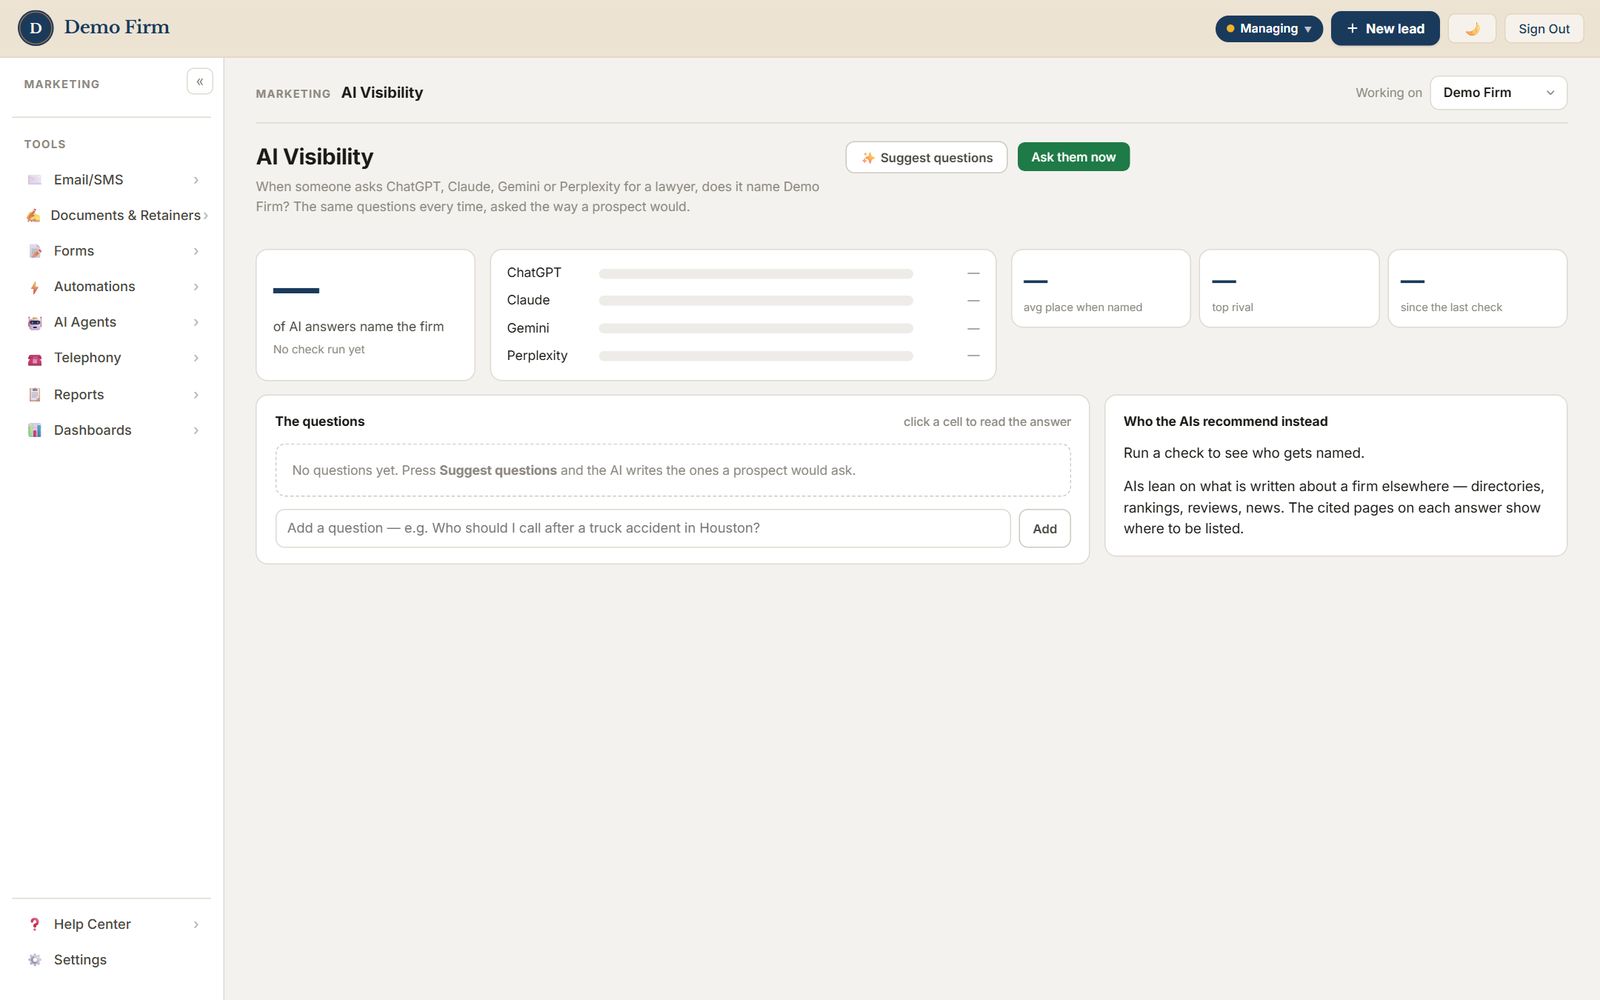Expand the AI Agents chevron
1600x1000 pixels.
pyautogui.click(x=196, y=322)
